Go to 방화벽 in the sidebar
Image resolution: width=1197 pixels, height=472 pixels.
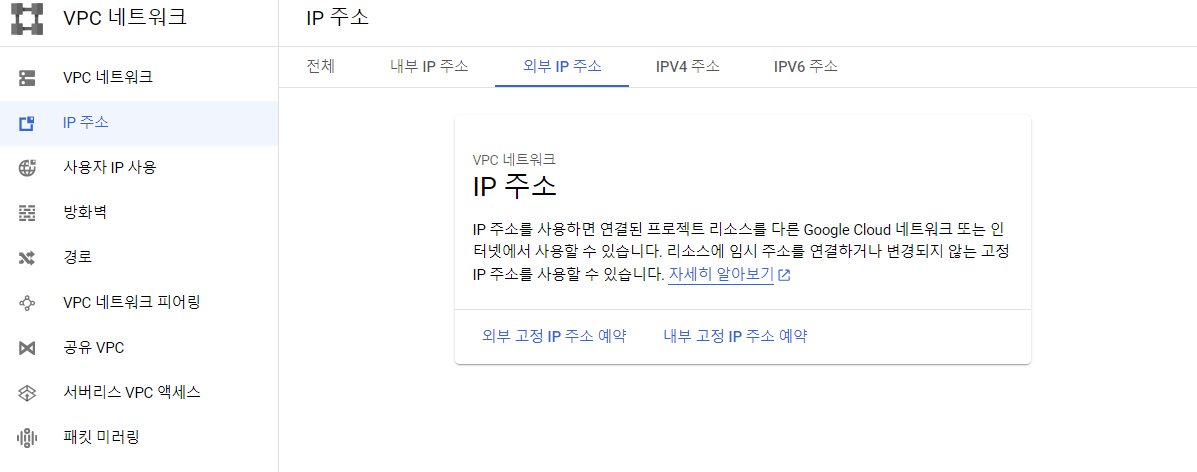[139, 213]
